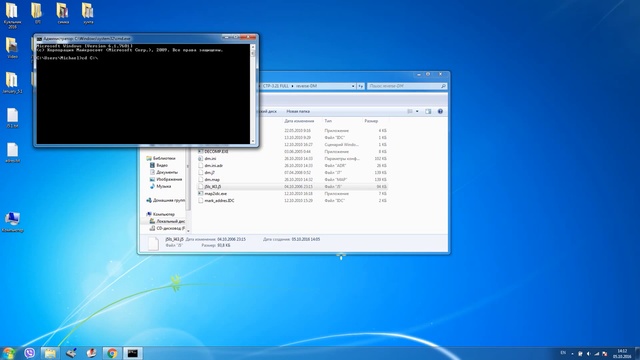Viewport: 640px width, 360px height.
Task: Select the Video folder on desktop
Action: point(12,48)
